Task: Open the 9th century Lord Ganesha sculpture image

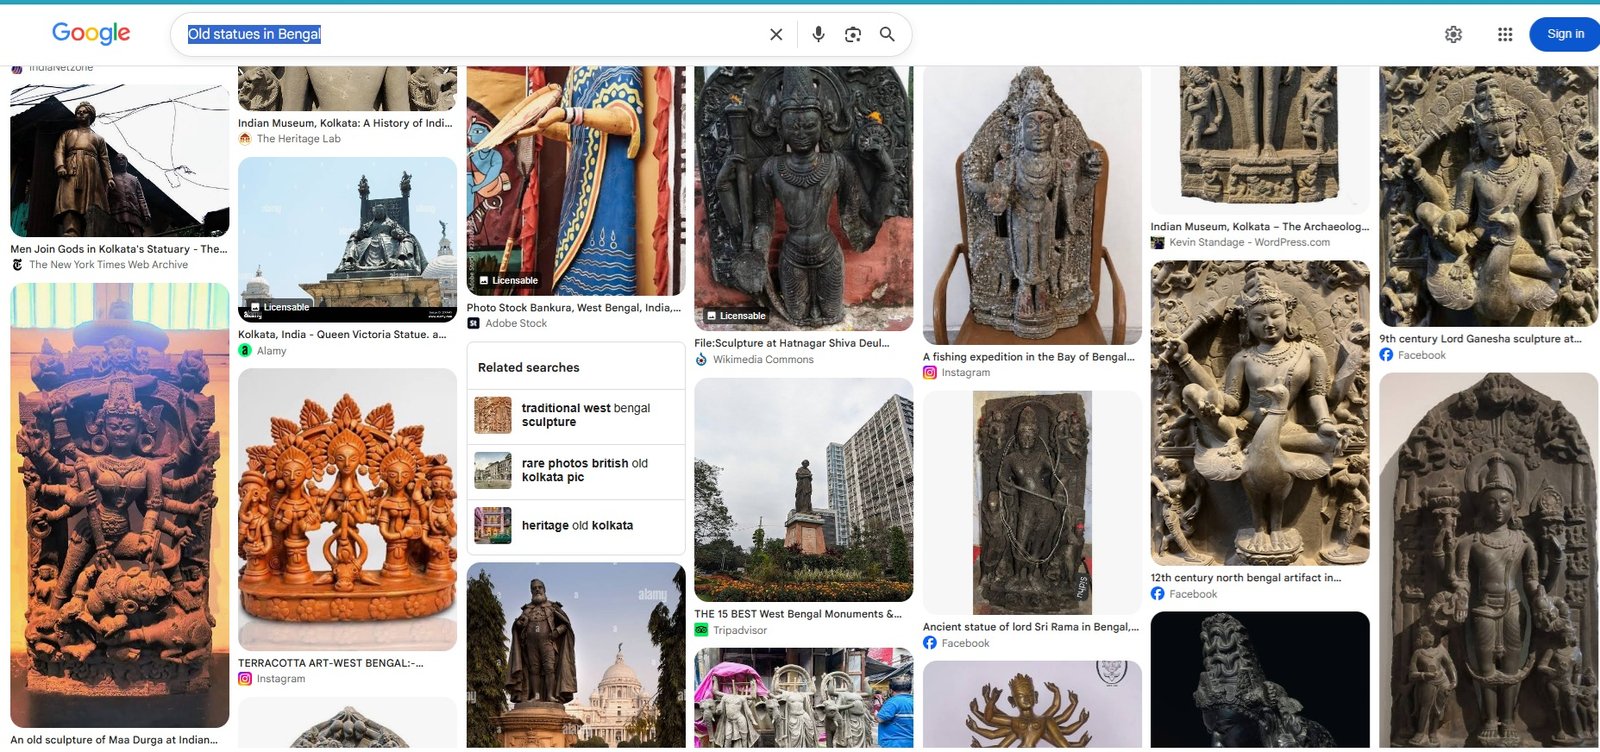Action: pos(1488,197)
